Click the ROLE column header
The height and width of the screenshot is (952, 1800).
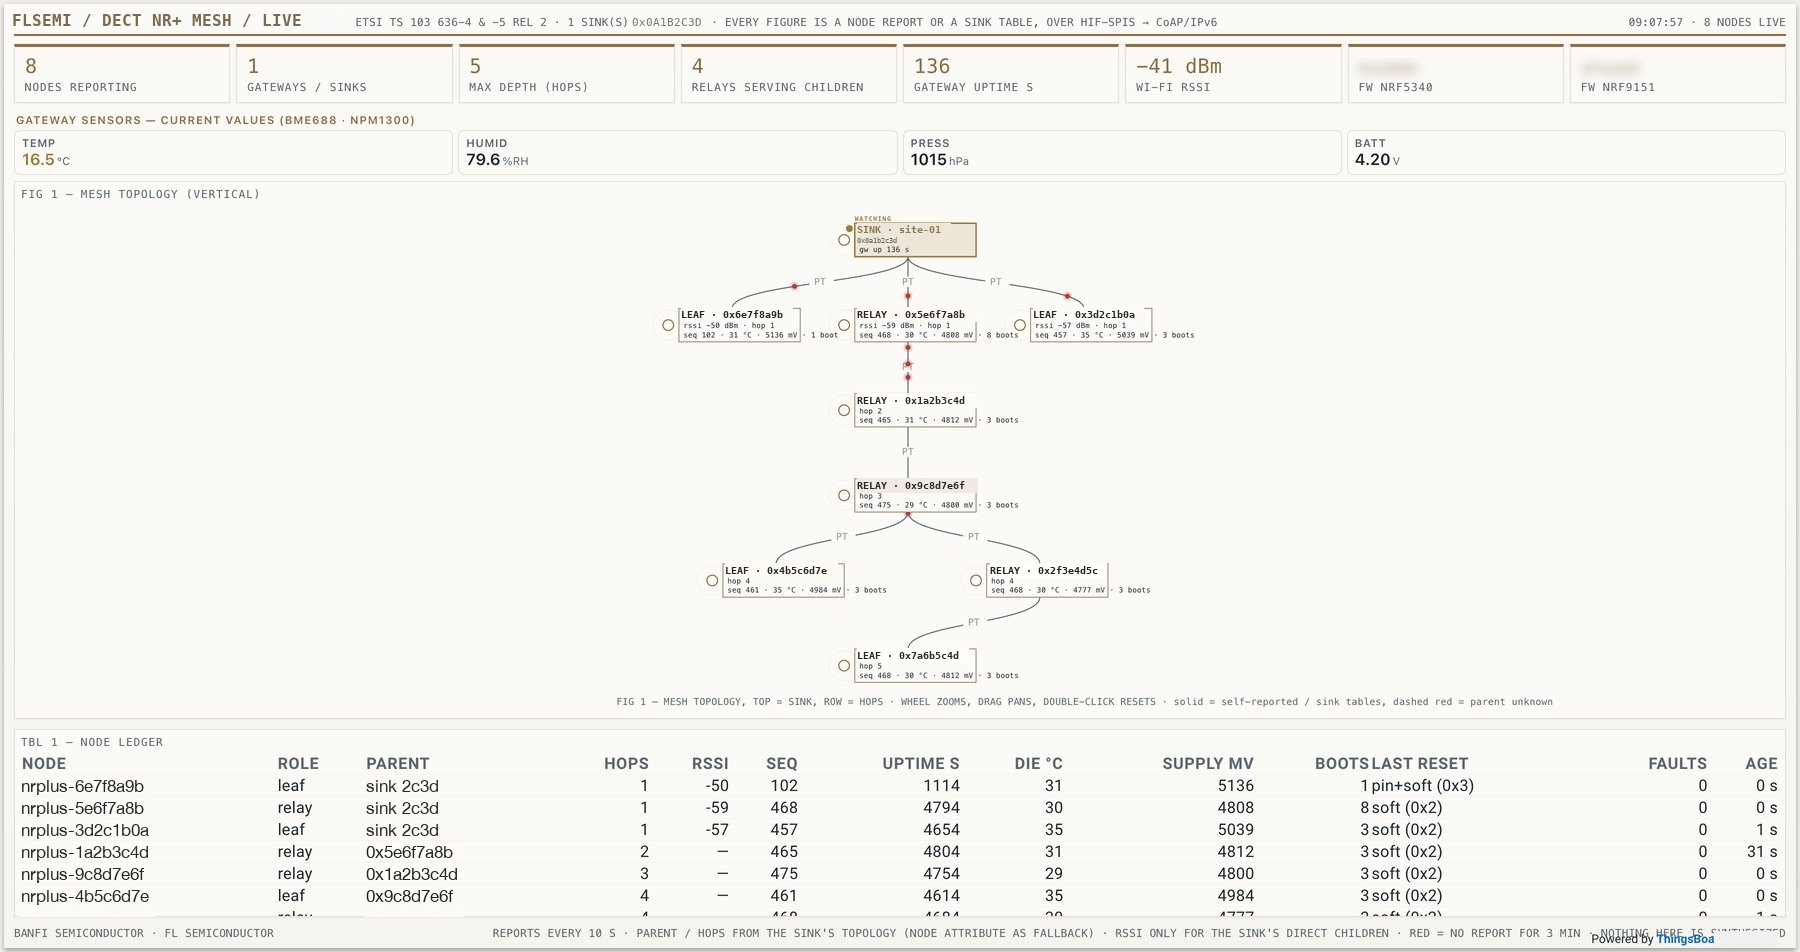[298, 763]
